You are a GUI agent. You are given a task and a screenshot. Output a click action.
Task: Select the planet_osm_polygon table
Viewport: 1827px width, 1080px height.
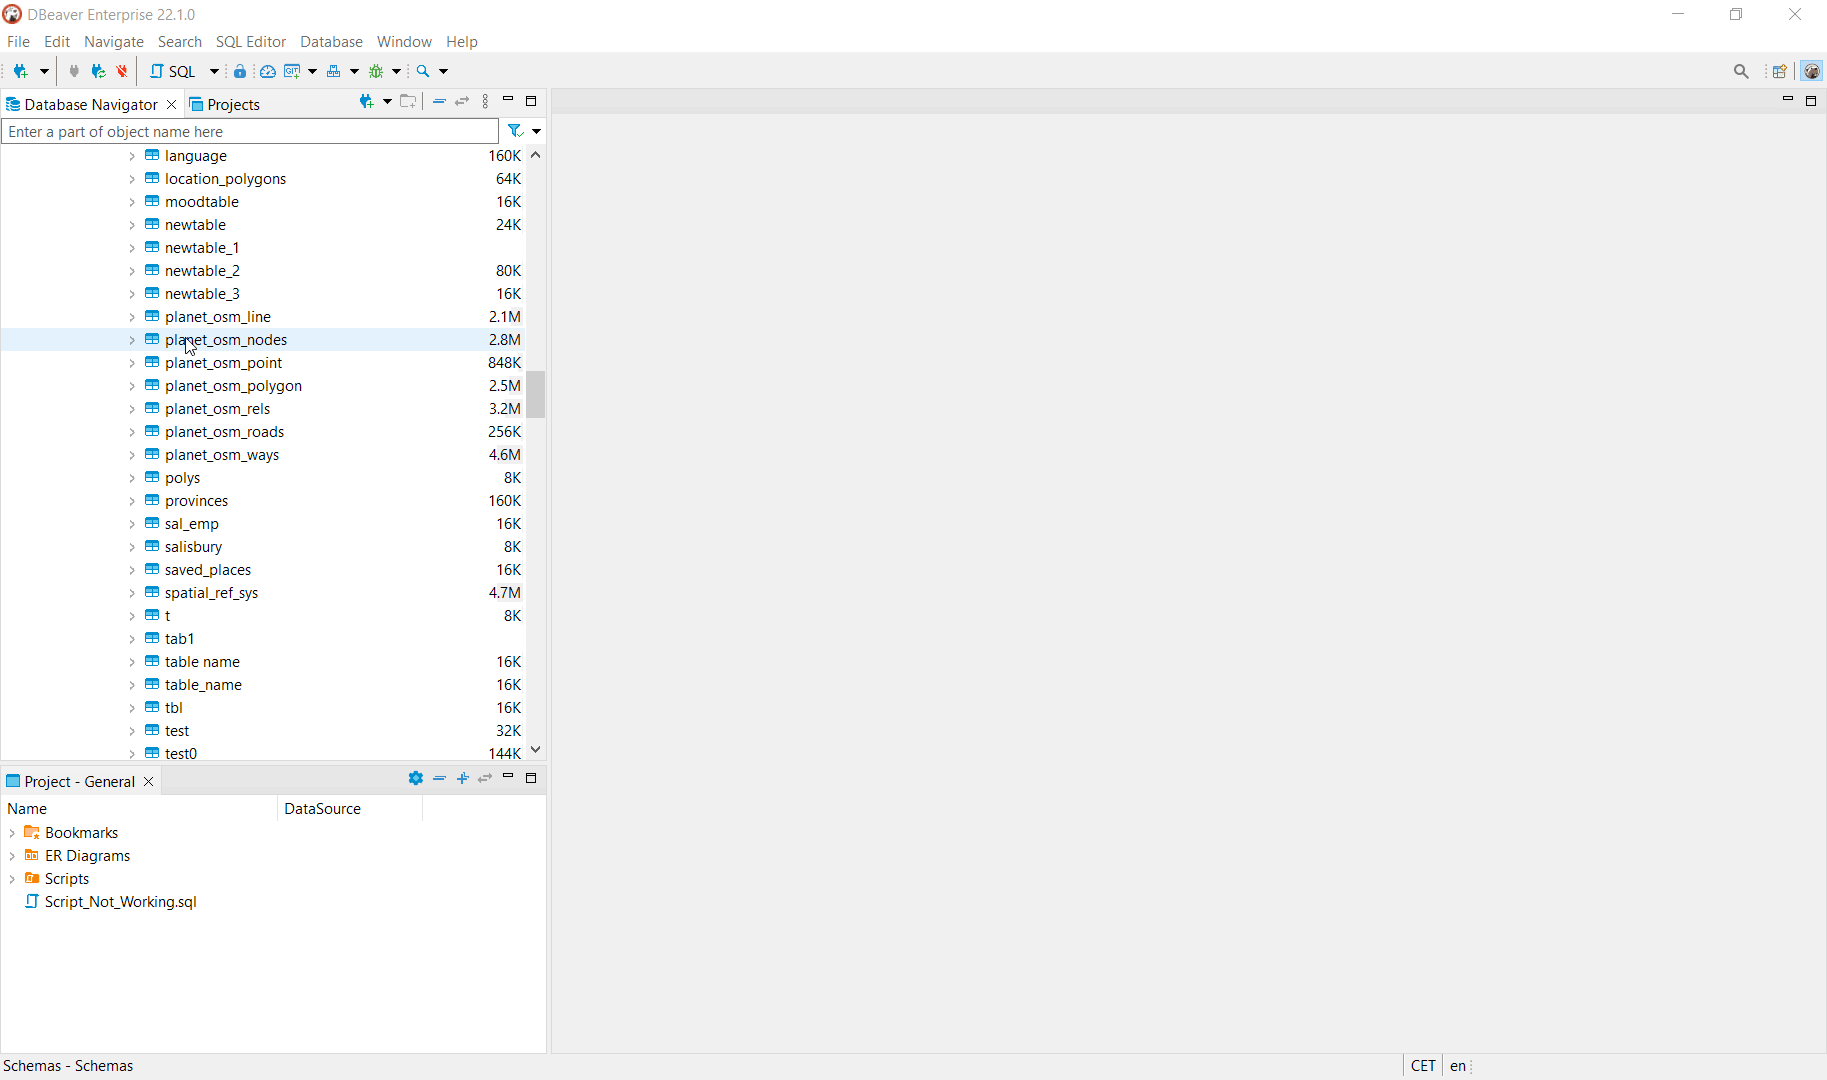(233, 386)
